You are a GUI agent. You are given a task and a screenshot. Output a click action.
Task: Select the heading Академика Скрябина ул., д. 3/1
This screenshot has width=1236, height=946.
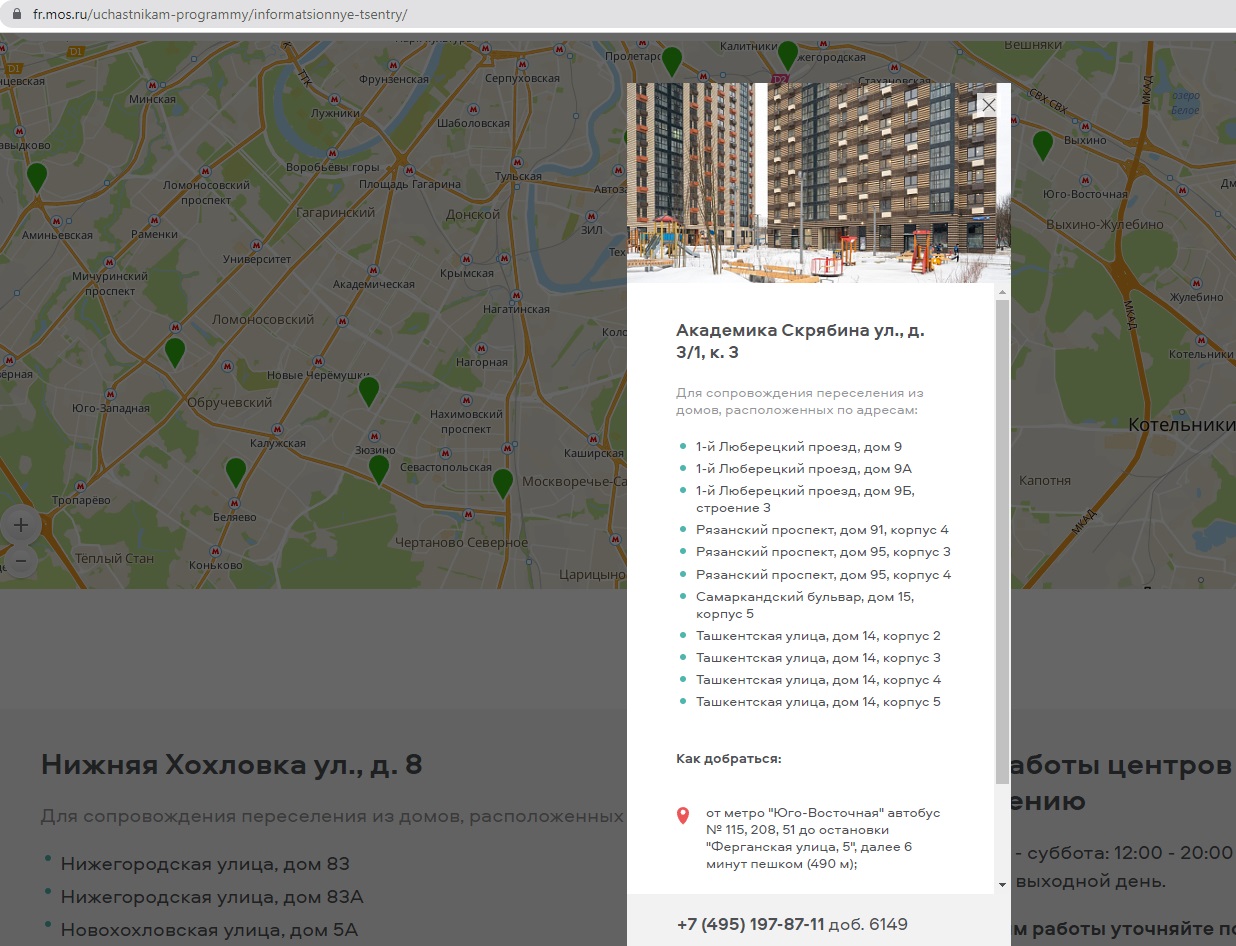point(800,341)
